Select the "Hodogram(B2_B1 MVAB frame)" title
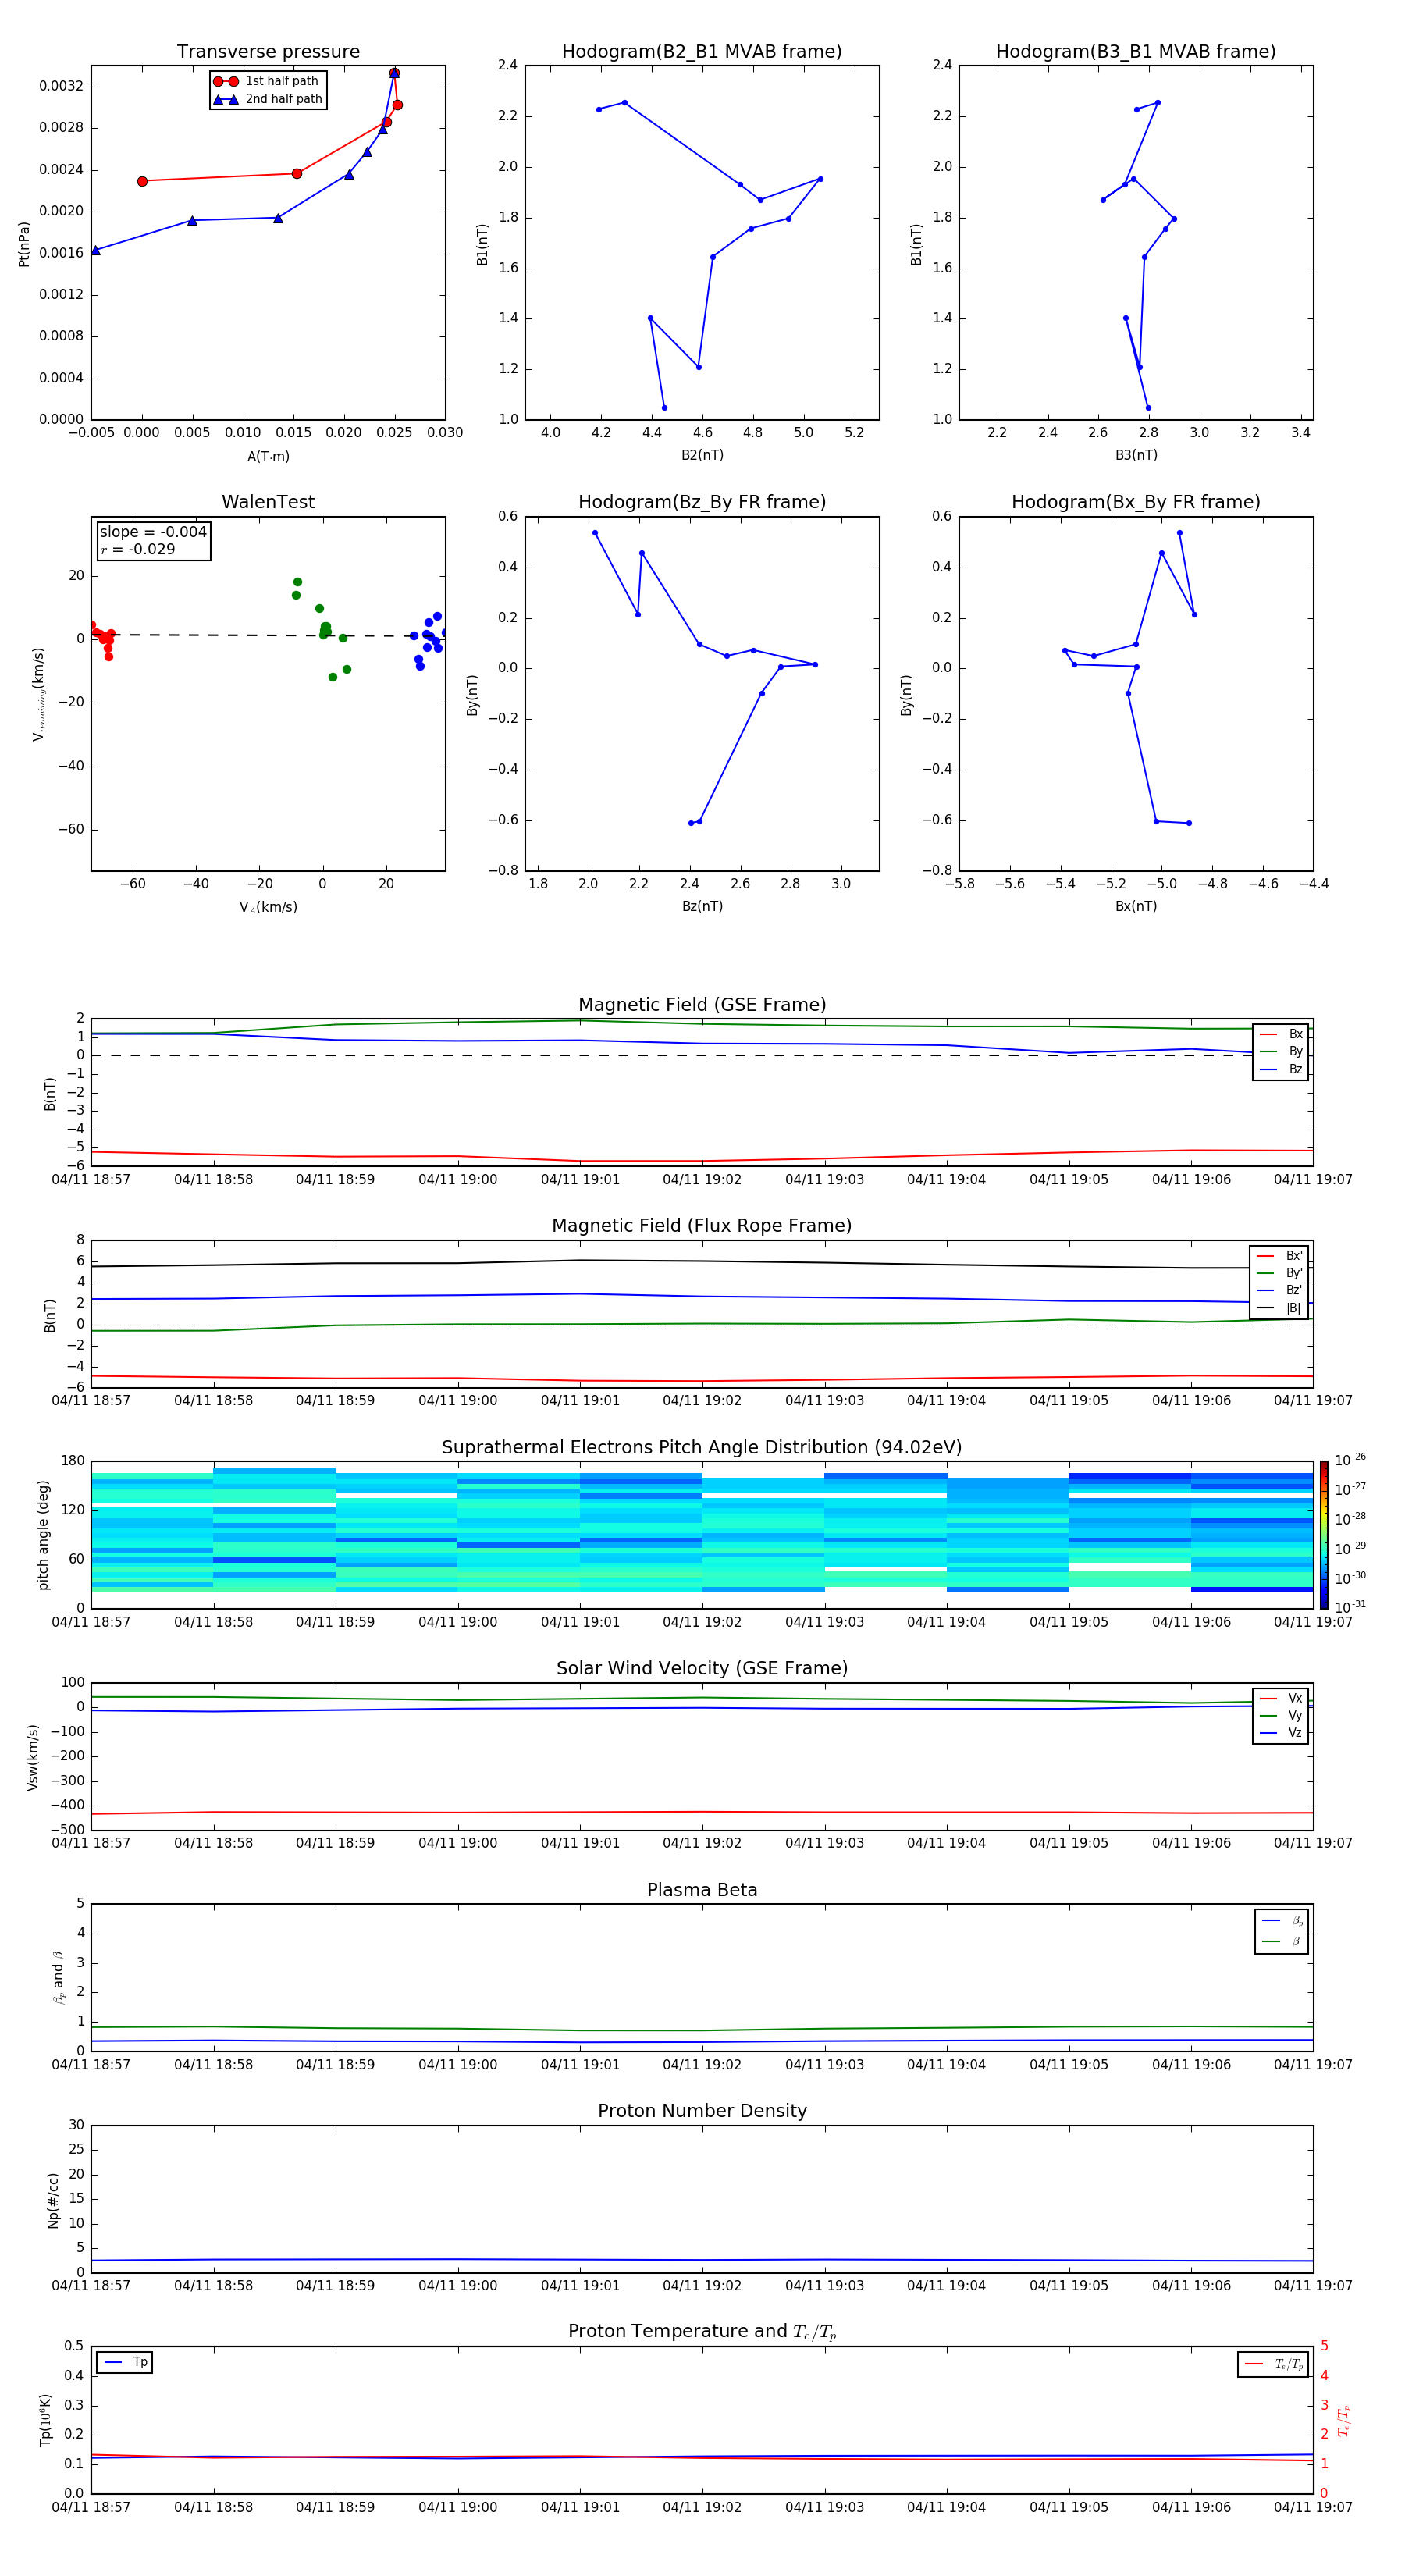 coord(702,52)
